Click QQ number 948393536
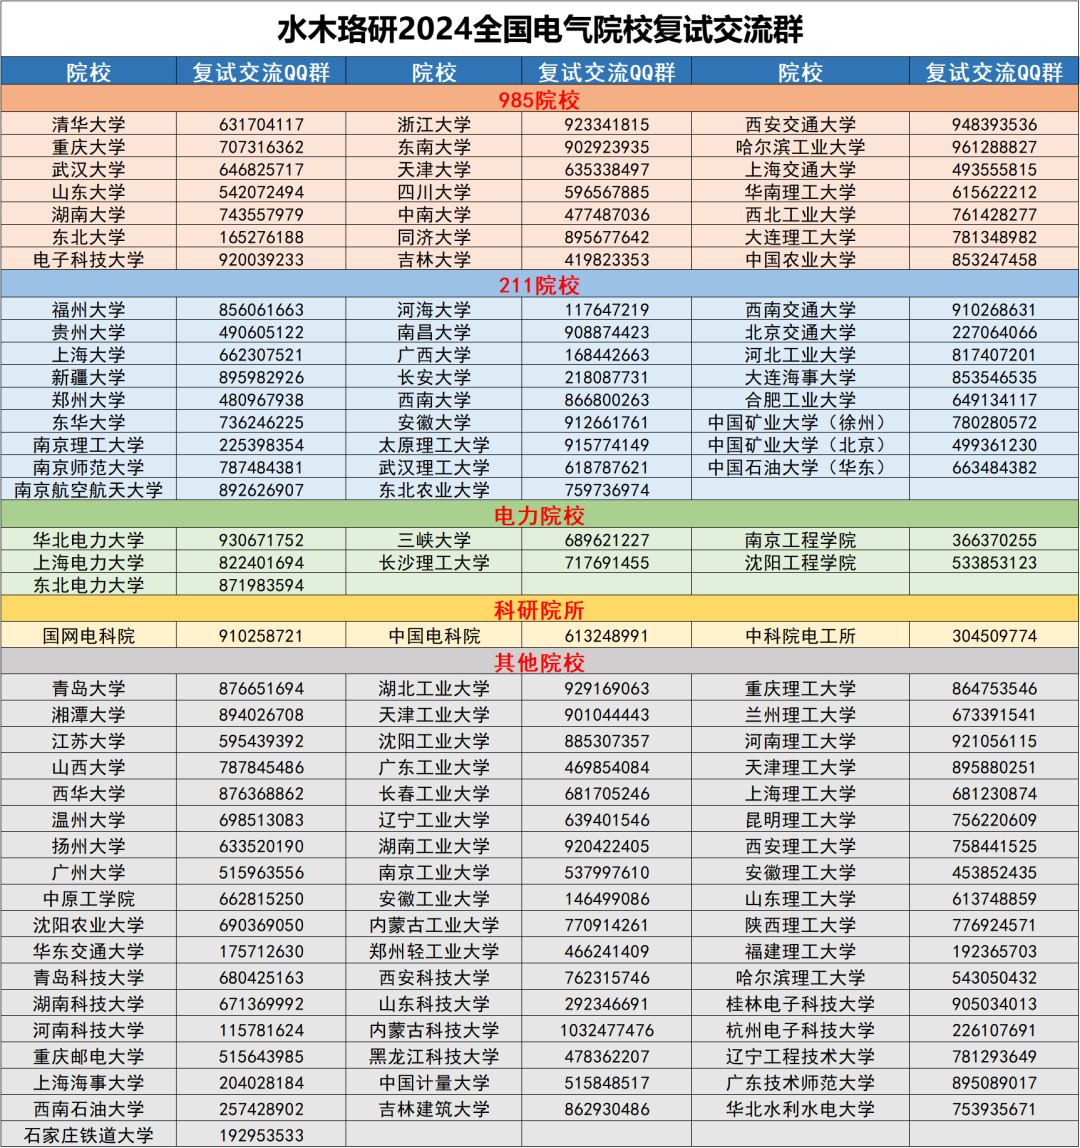Image resolution: width=1080 pixels, height=1148 pixels. 994,124
